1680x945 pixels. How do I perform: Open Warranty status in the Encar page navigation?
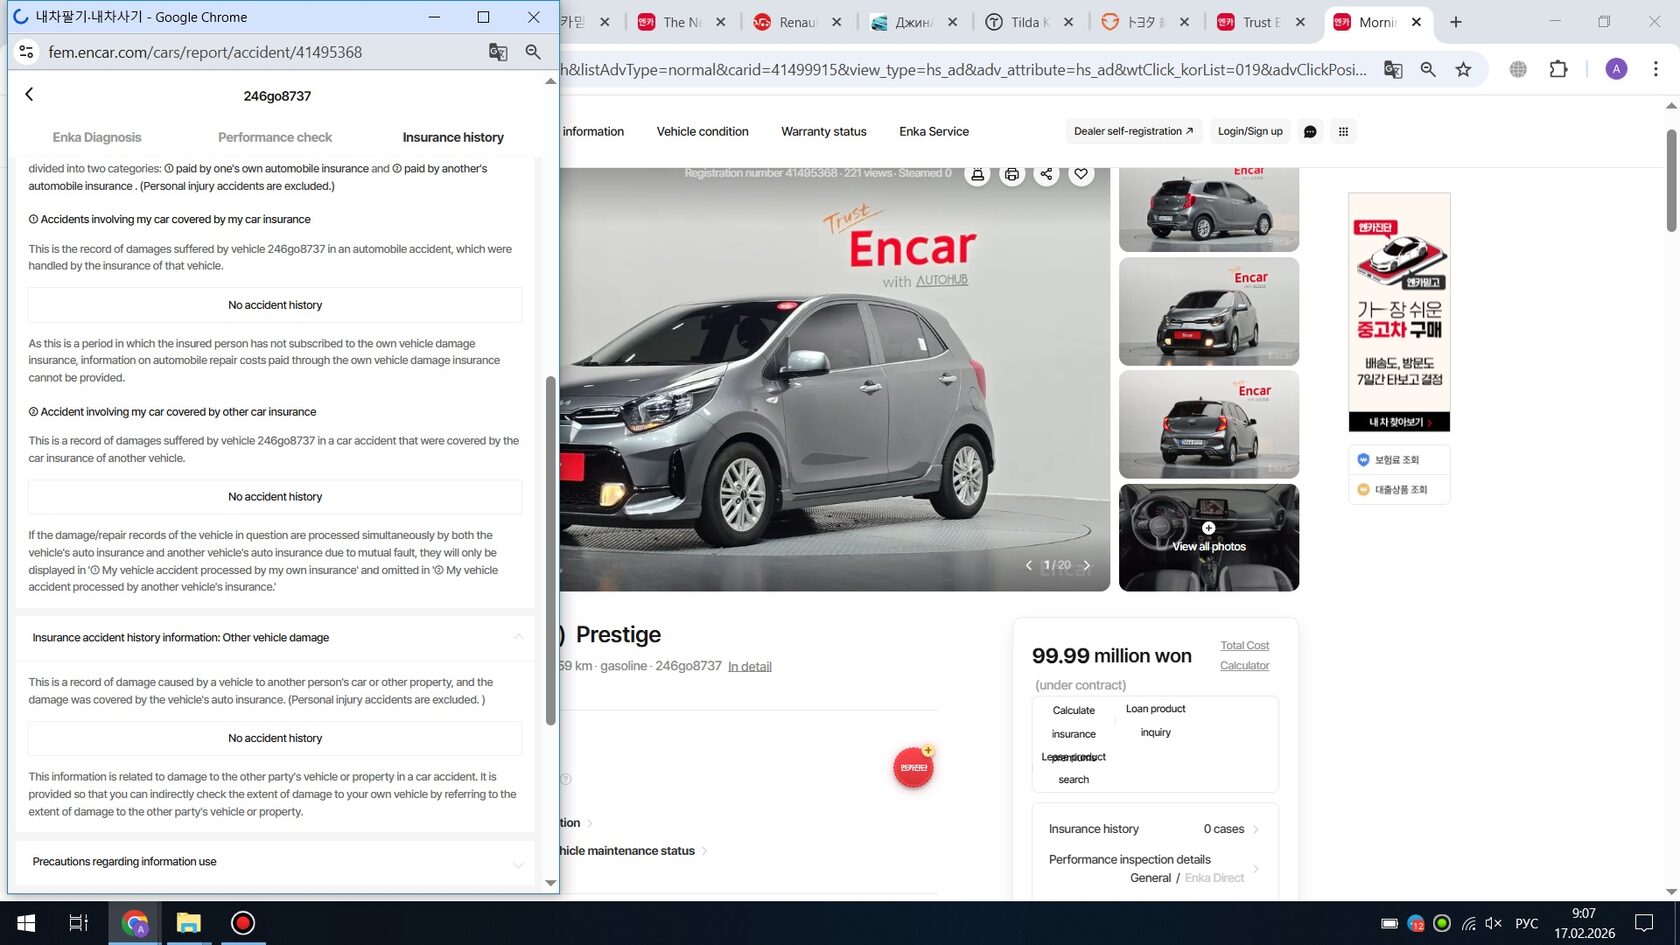pos(824,131)
